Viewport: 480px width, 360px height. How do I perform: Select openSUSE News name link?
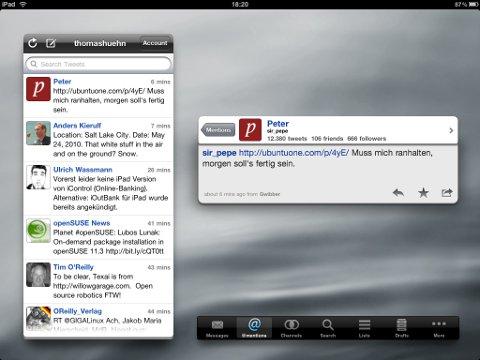point(82,223)
